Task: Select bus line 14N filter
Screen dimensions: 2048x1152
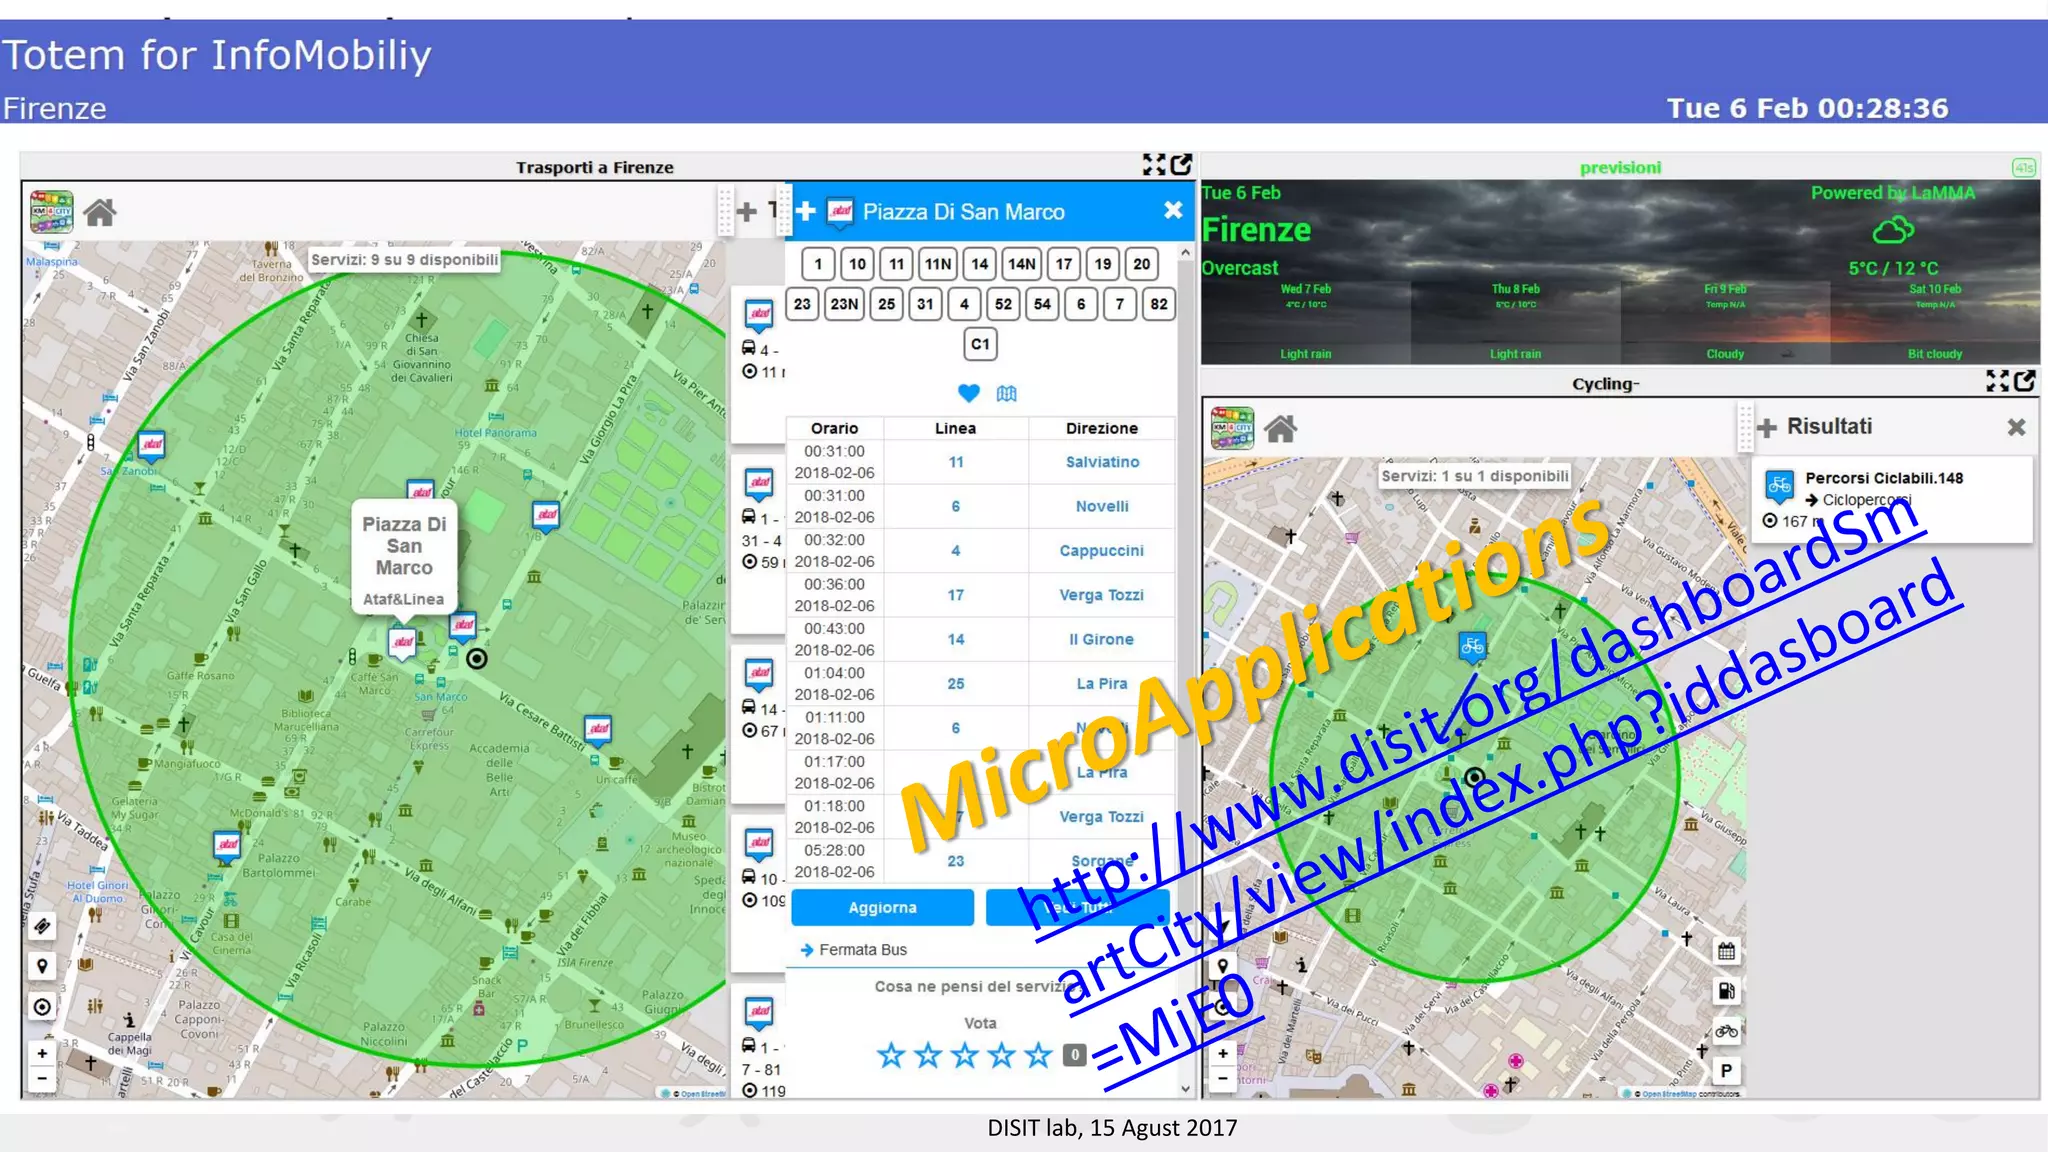Action: [1021, 264]
